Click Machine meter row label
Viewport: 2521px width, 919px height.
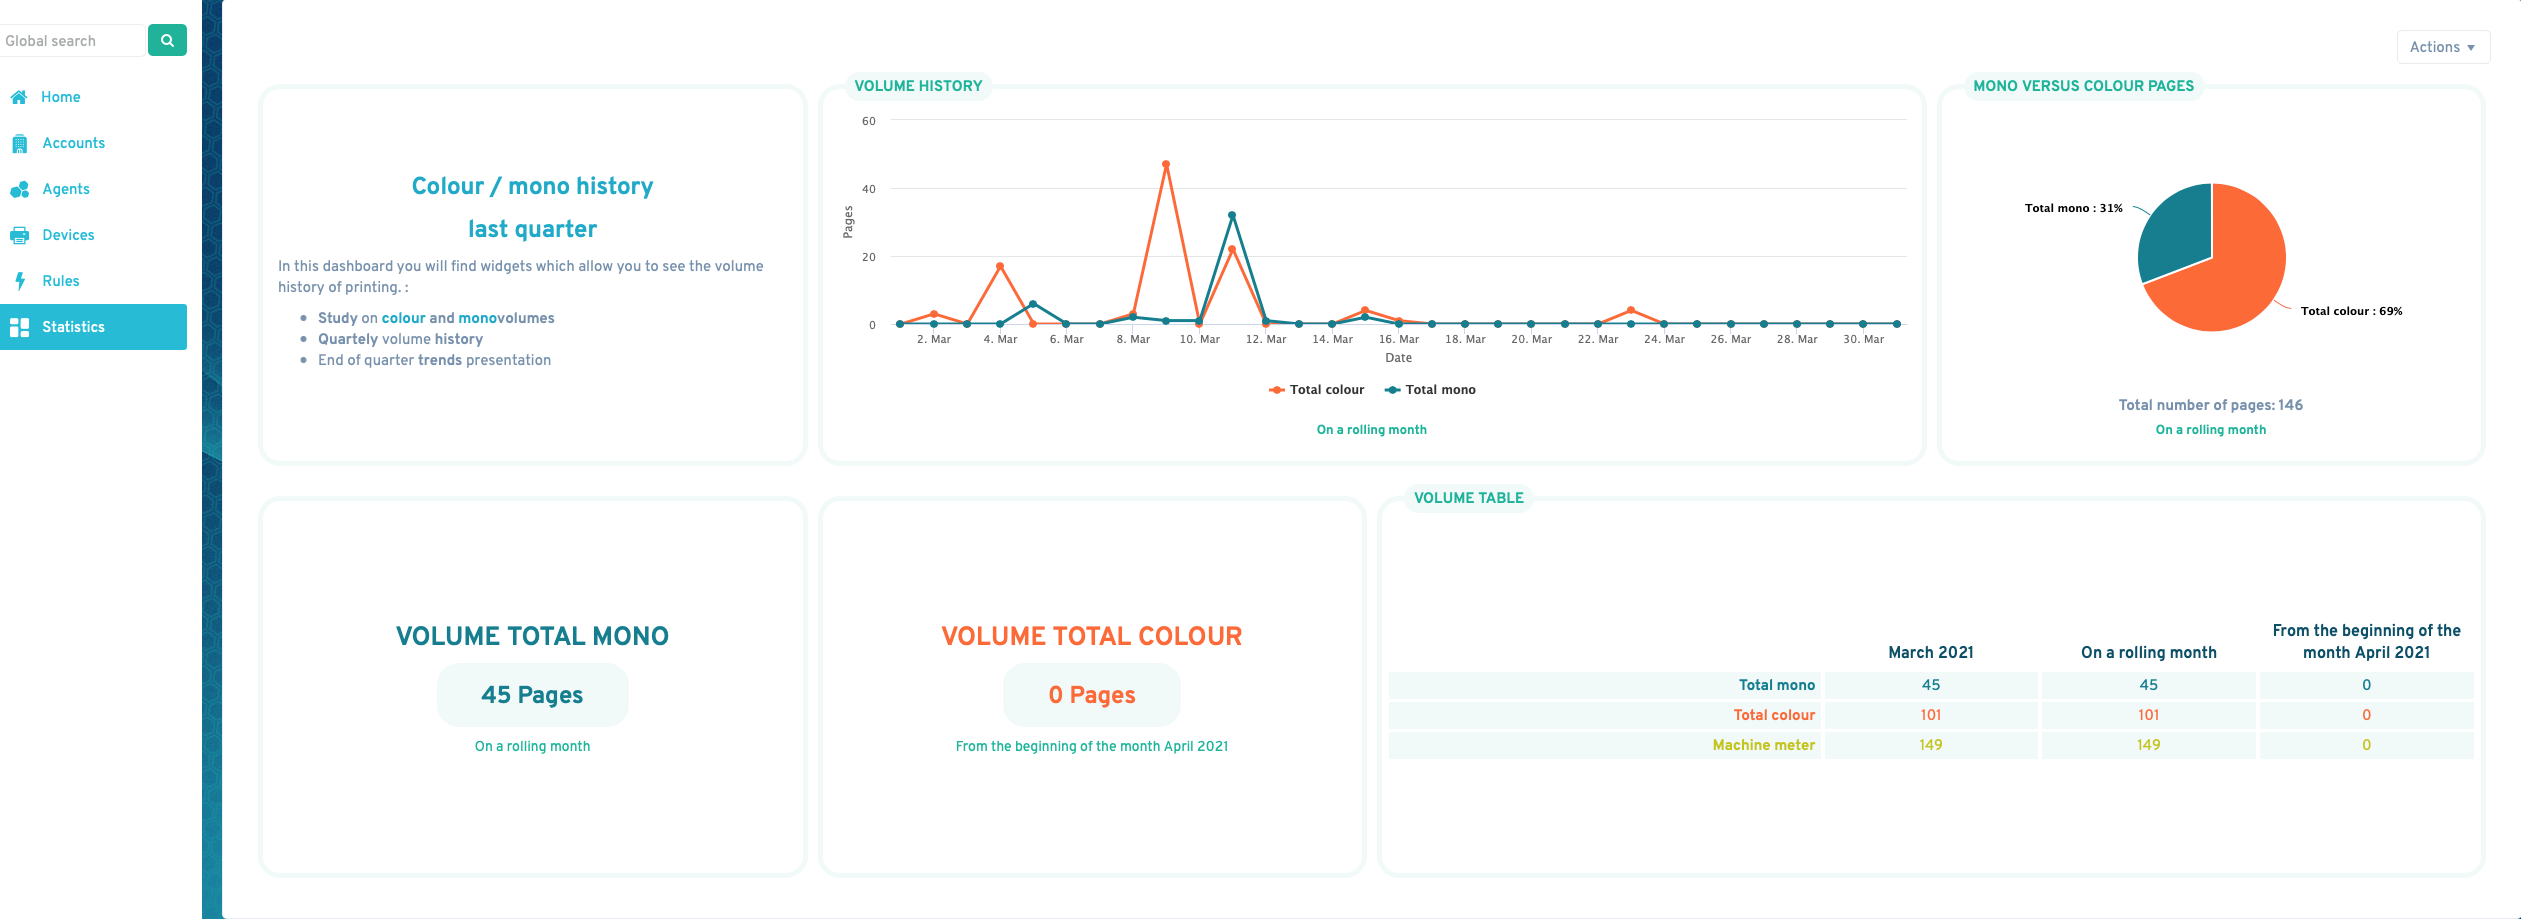pyautogui.click(x=1763, y=745)
